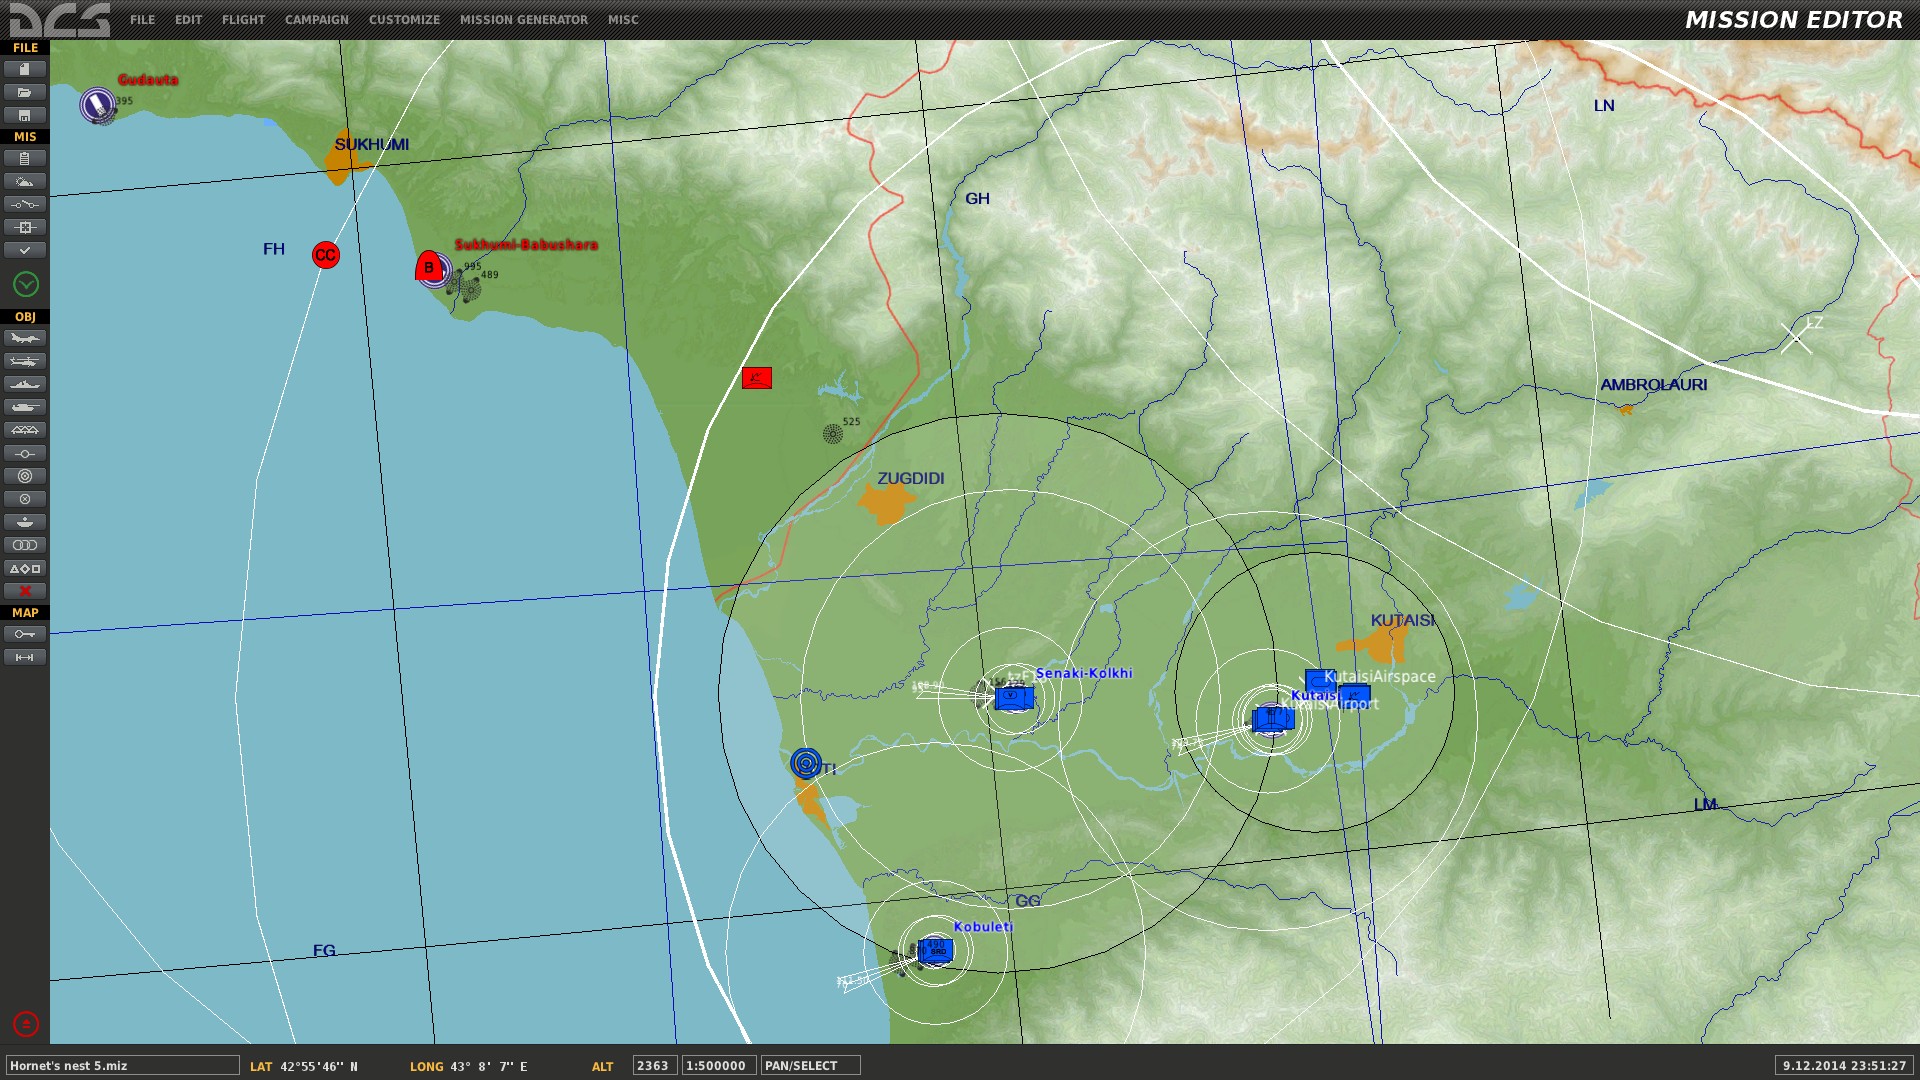Open a mission with the folder icon
This screenshot has height=1080, width=1920.
coord(25,92)
